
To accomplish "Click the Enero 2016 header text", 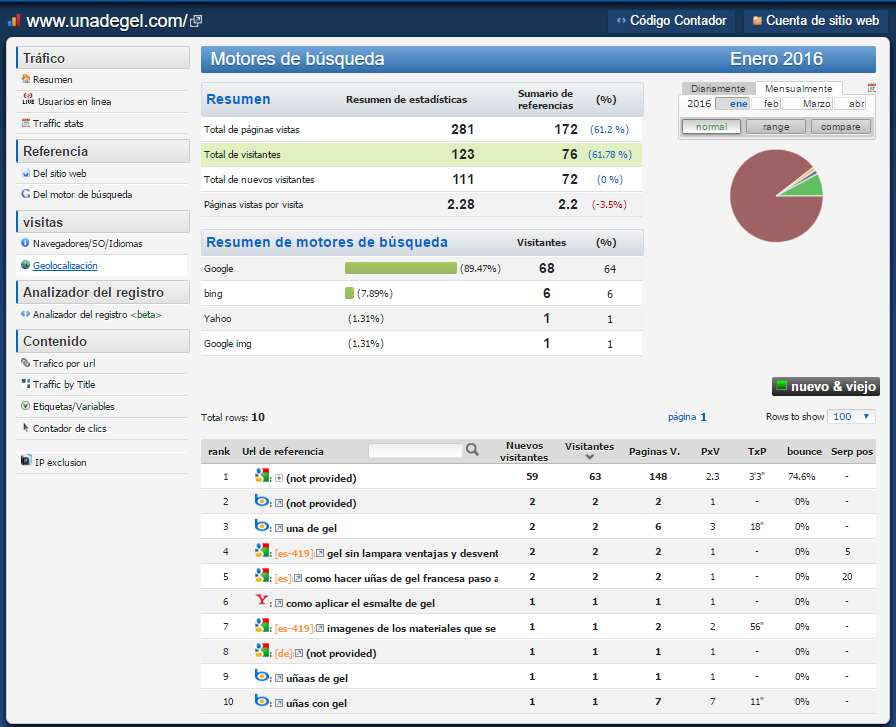I will point(776,59).
